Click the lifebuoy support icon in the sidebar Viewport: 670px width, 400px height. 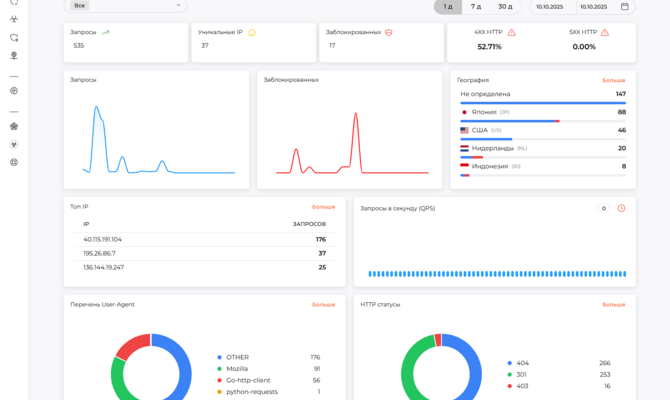(14, 162)
